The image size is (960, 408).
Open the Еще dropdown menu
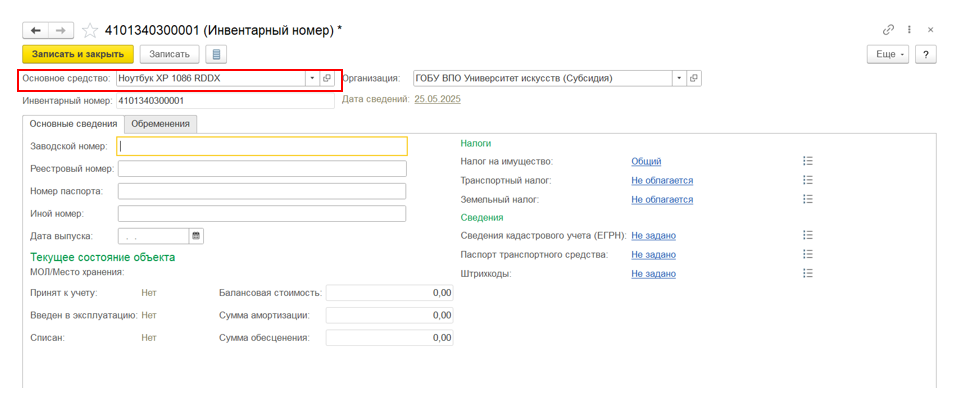(889, 54)
